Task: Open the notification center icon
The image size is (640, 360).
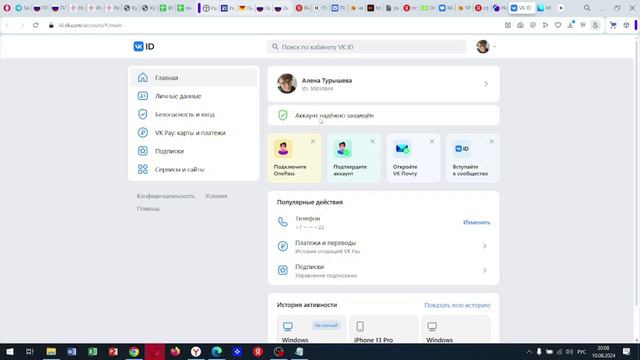Action: click(627, 351)
